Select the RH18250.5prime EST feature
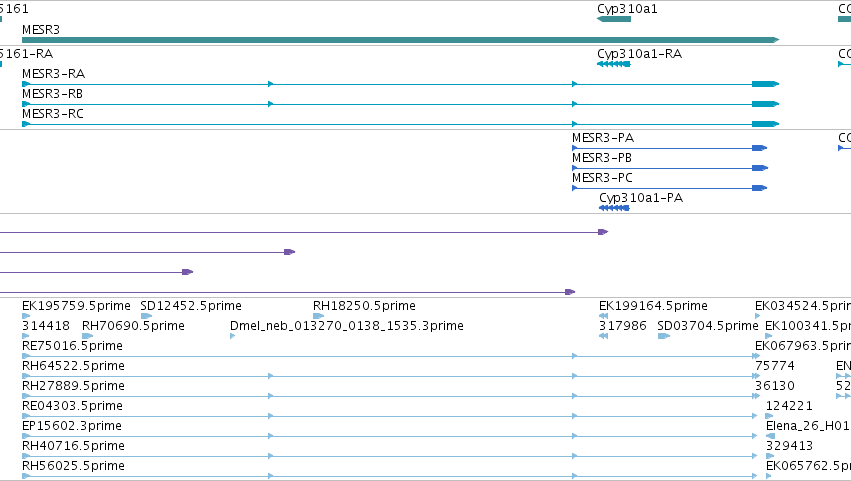Viewport: 851px width, 481px height. coord(319,316)
